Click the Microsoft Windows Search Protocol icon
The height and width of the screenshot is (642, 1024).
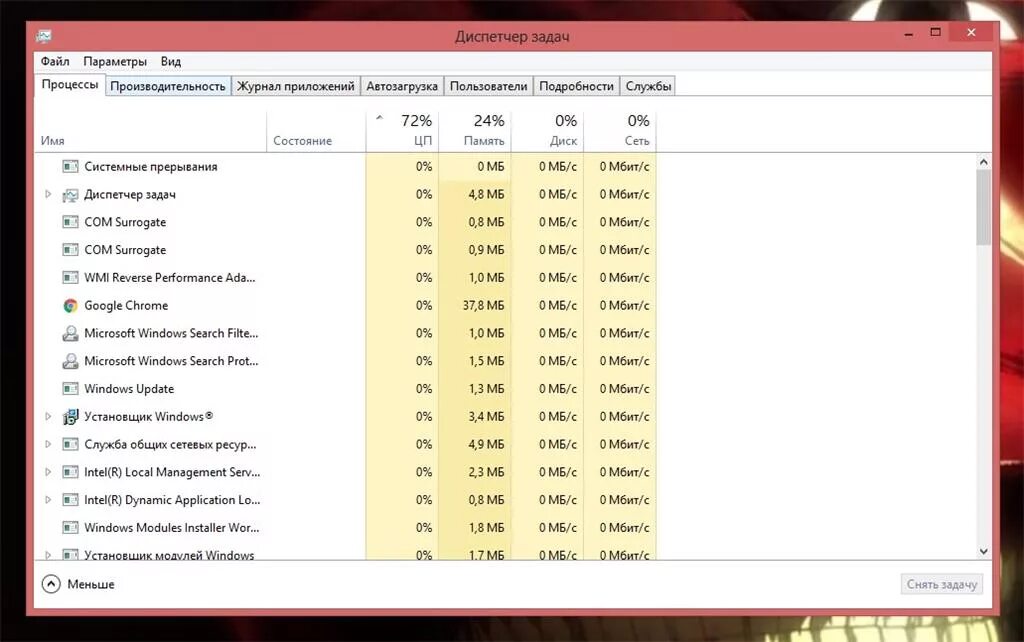point(70,361)
